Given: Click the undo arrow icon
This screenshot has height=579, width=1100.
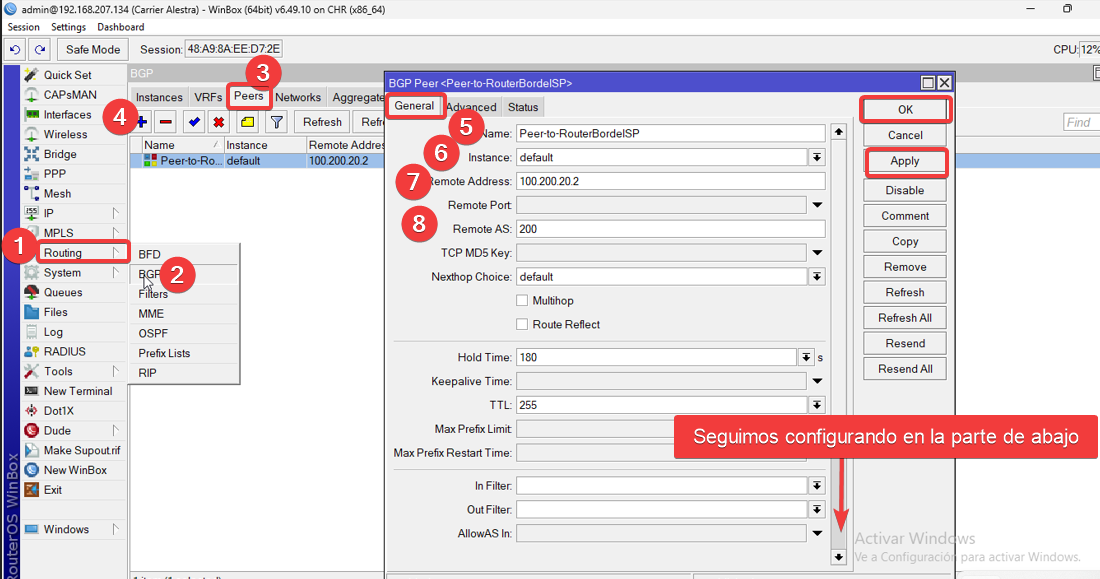Looking at the screenshot, I should 15,49.
